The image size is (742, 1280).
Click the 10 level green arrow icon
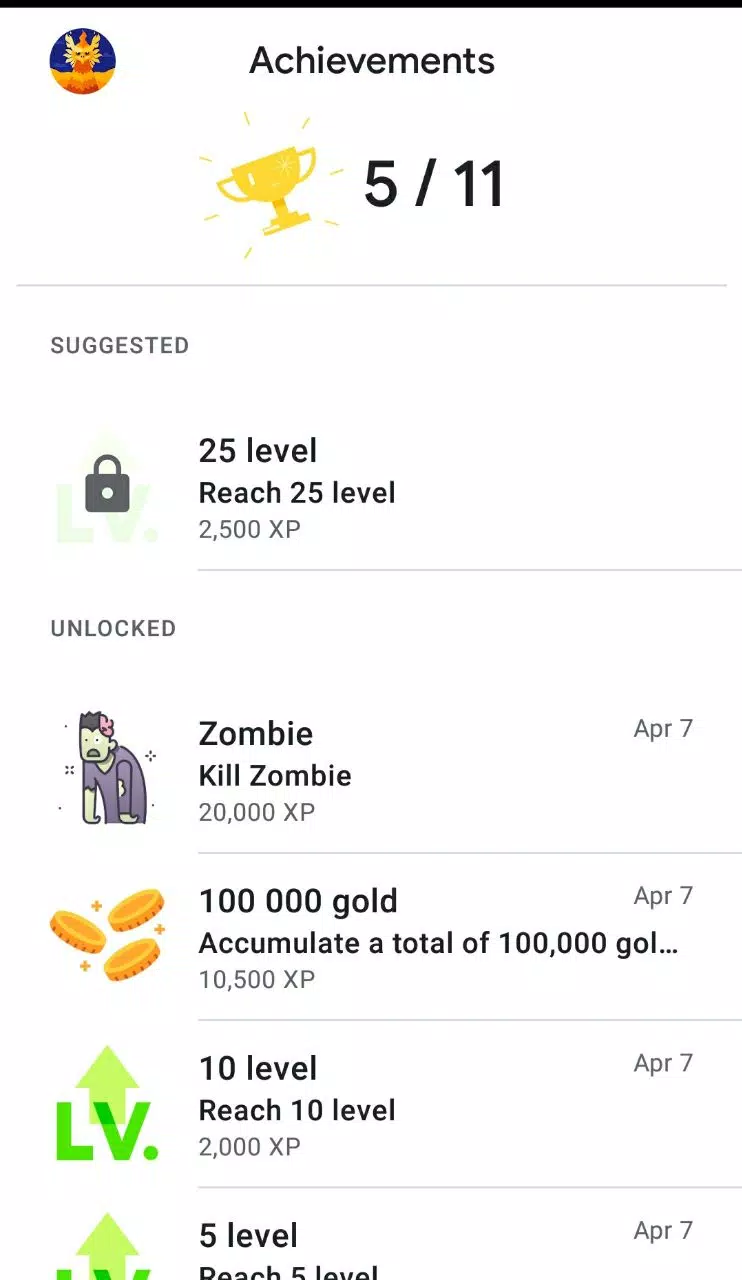tap(107, 1104)
